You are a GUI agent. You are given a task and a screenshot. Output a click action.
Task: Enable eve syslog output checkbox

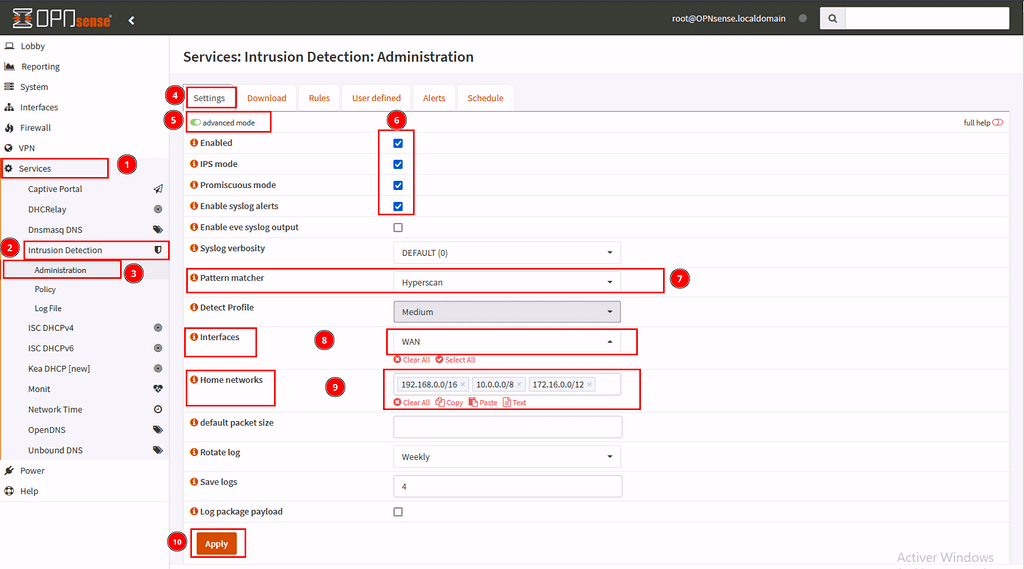tap(398, 228)
